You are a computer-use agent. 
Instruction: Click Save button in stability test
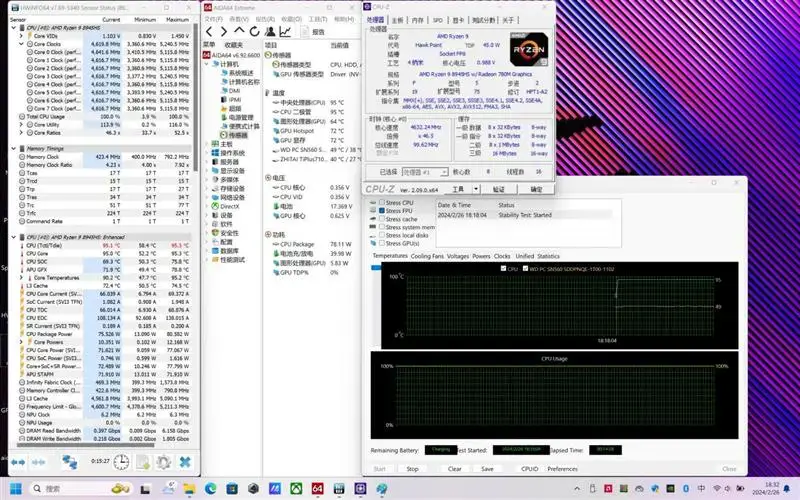[487, 469]
